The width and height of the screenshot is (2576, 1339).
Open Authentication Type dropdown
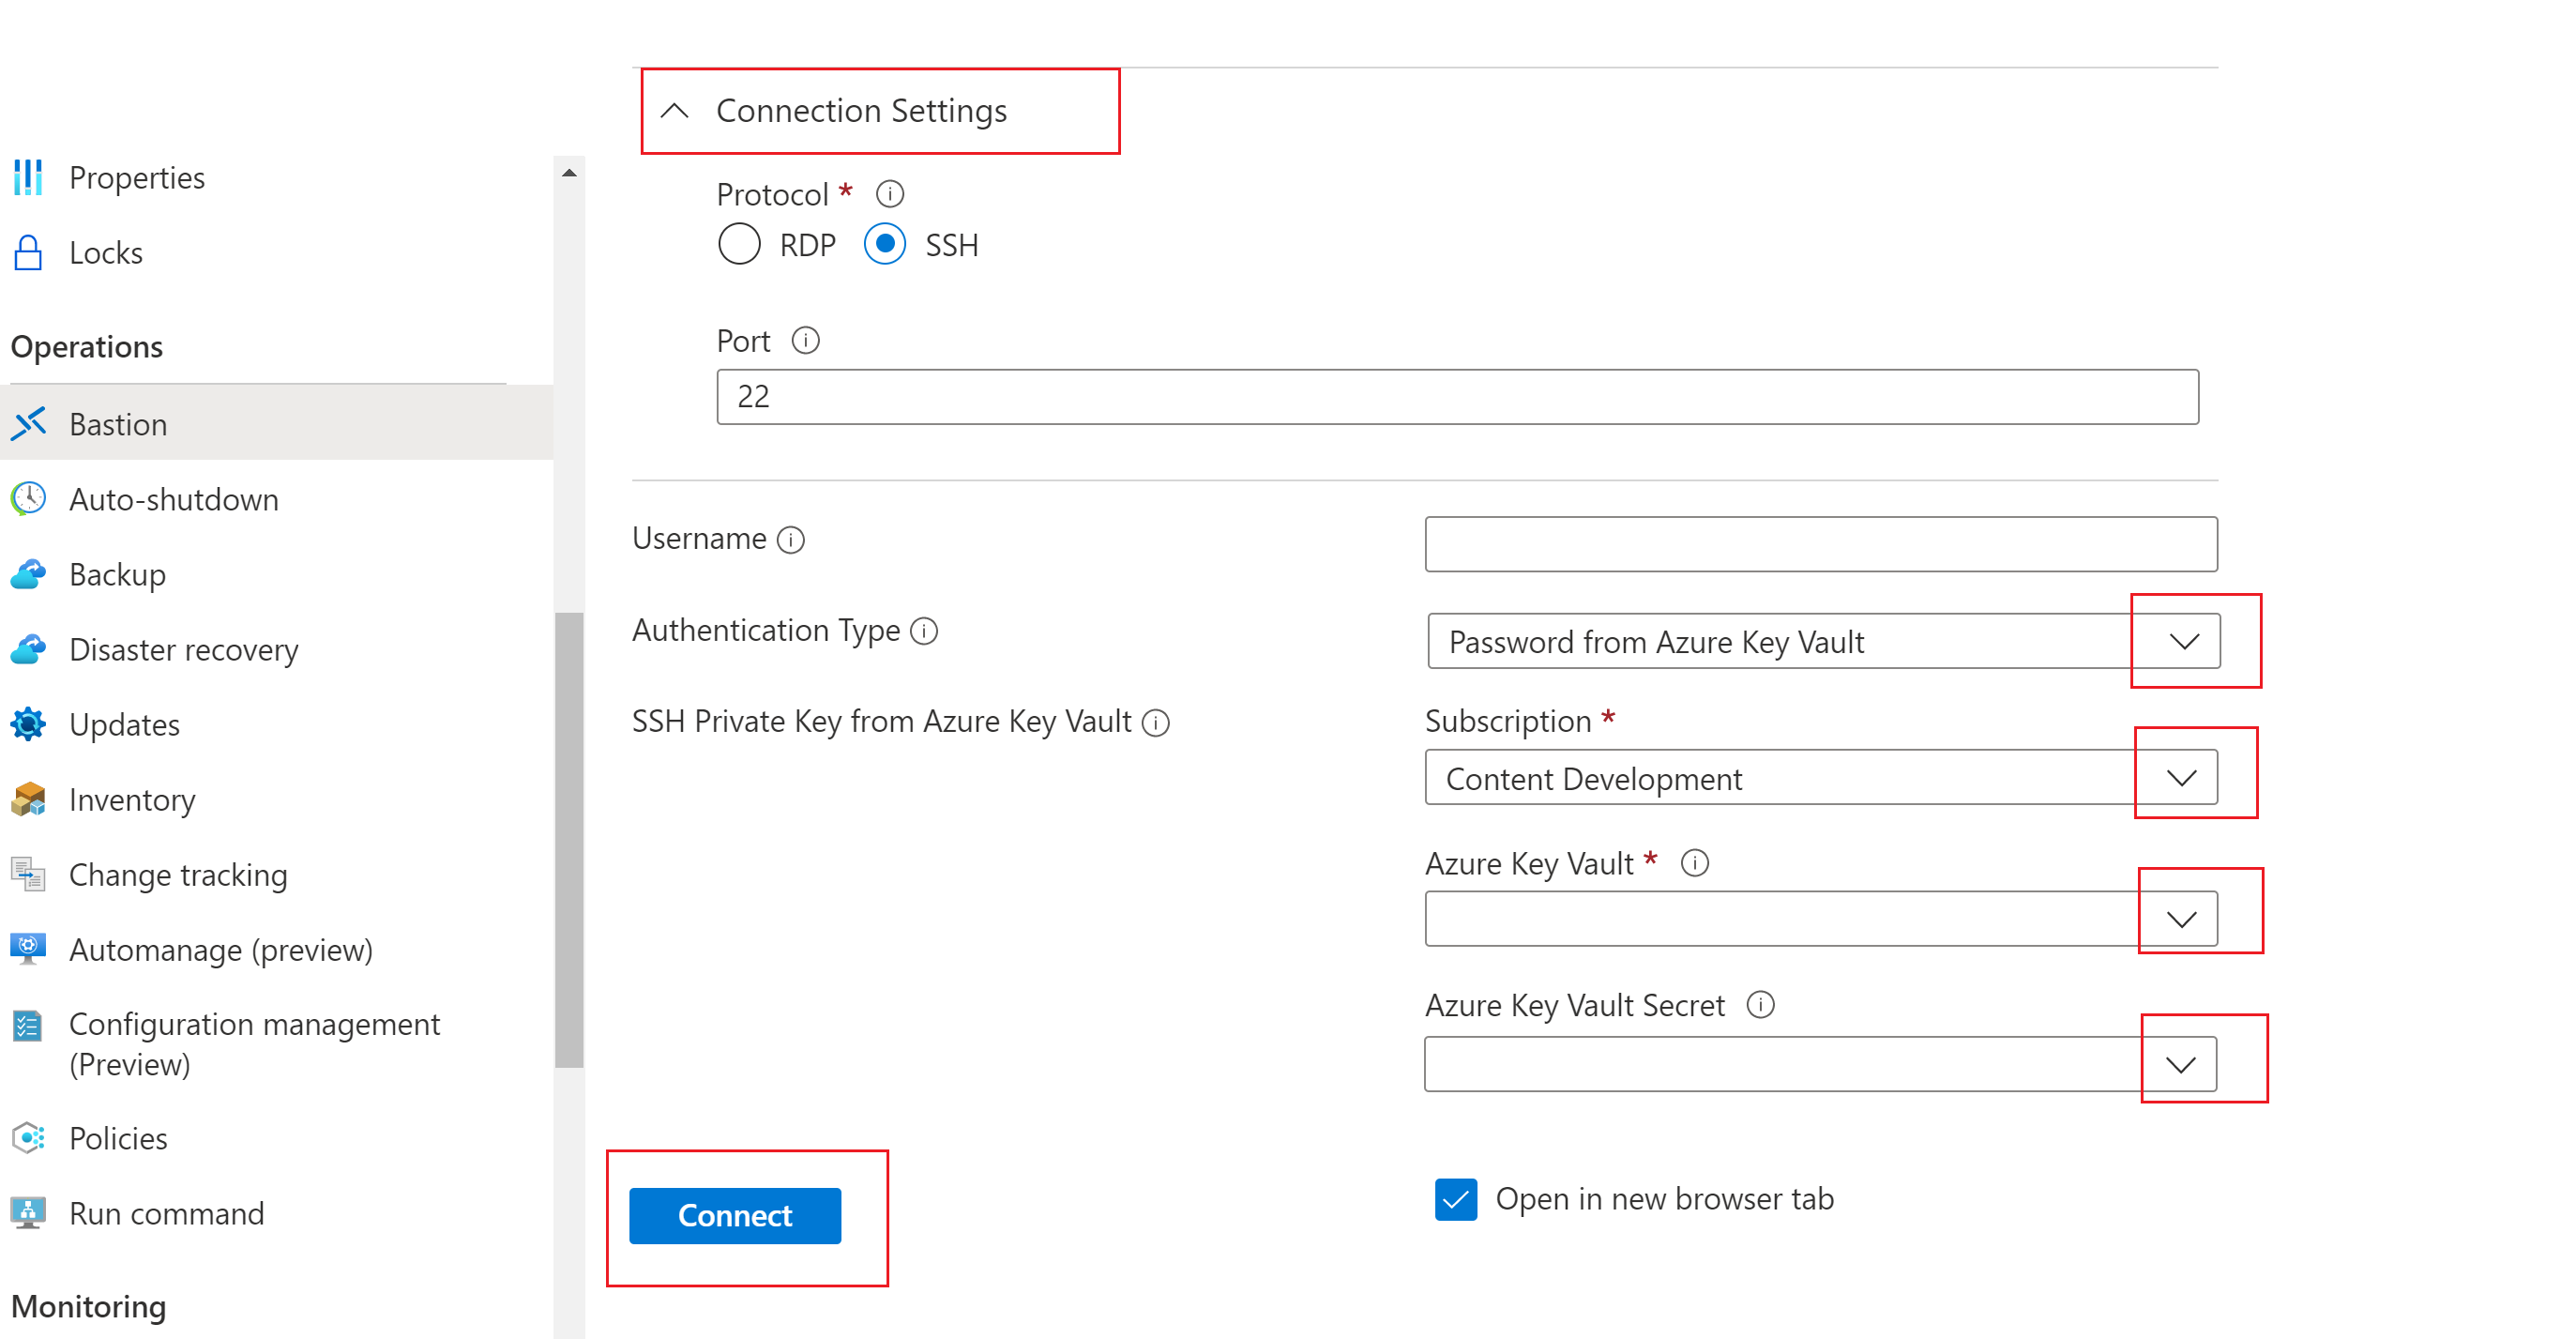[x=2181, y=642]
